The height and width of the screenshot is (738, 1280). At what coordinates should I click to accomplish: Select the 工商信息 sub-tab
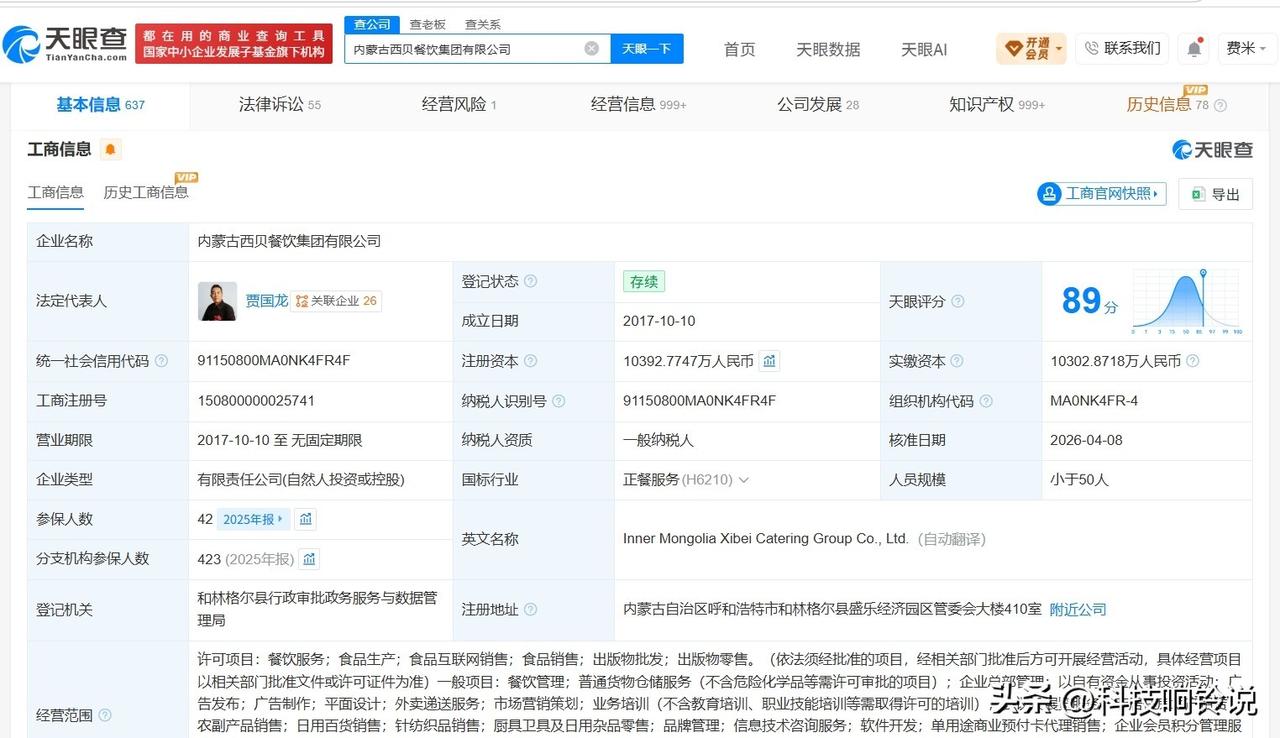coord(55,192)
